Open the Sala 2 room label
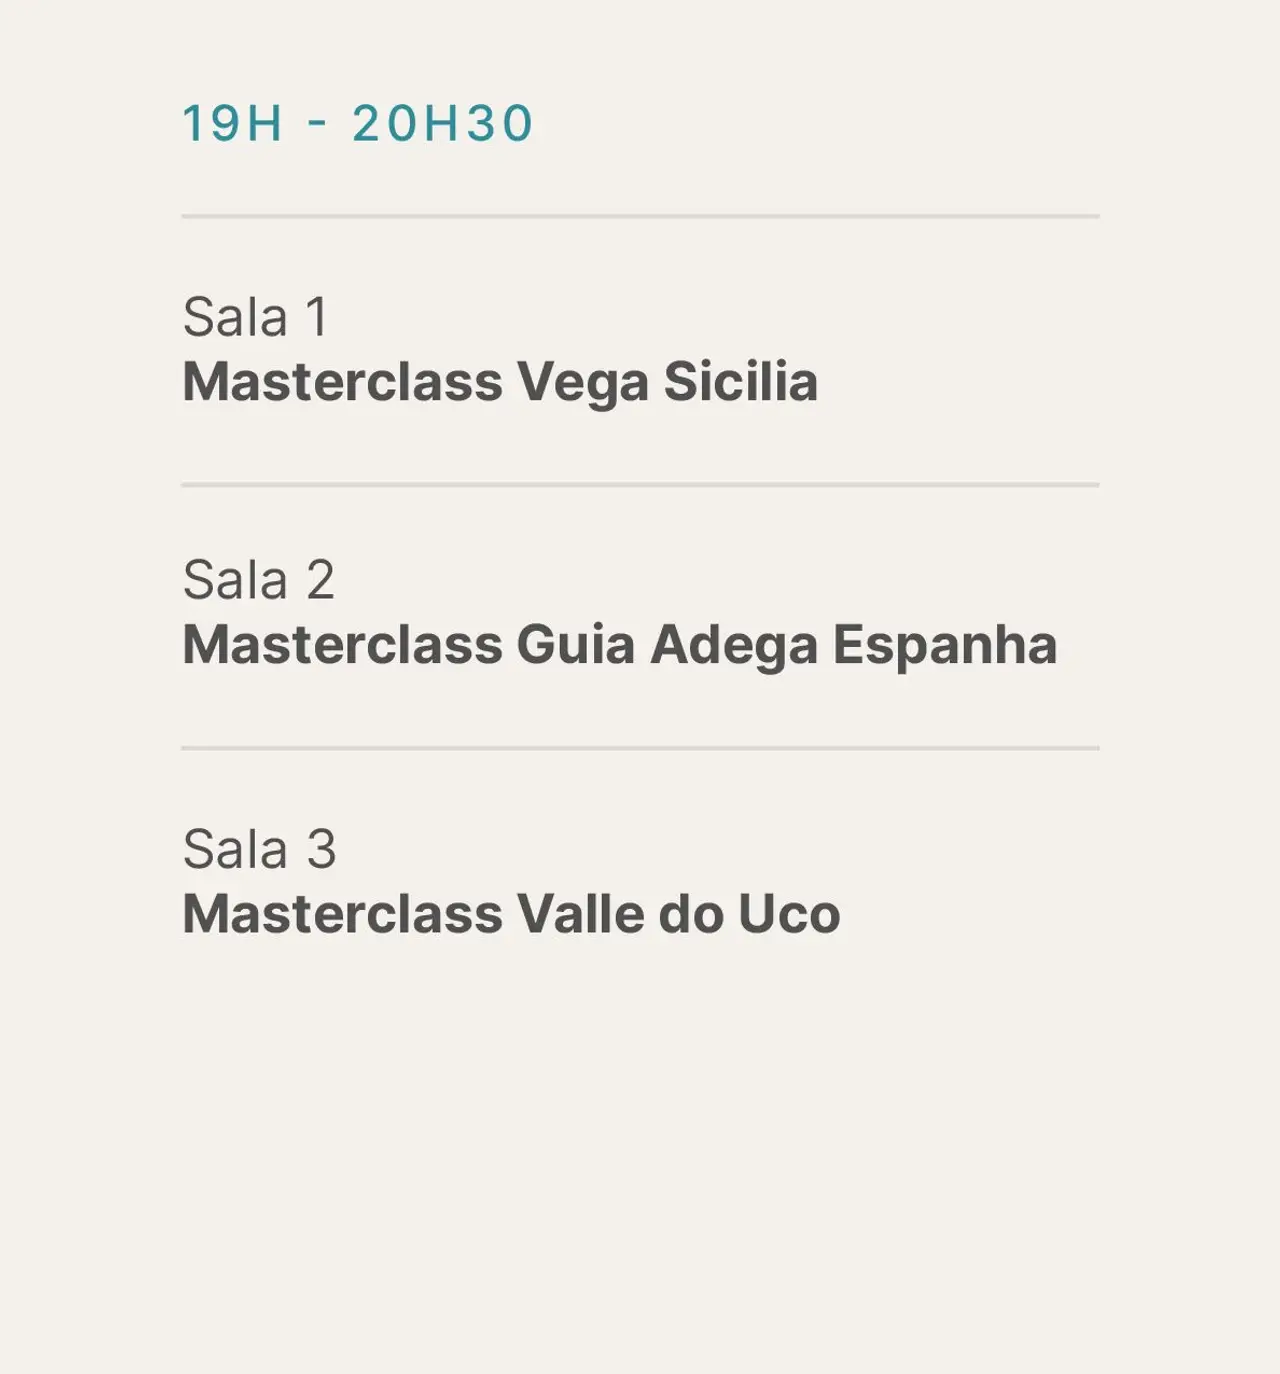This screenshot has width=1280, height=1374. pos(258,580)
